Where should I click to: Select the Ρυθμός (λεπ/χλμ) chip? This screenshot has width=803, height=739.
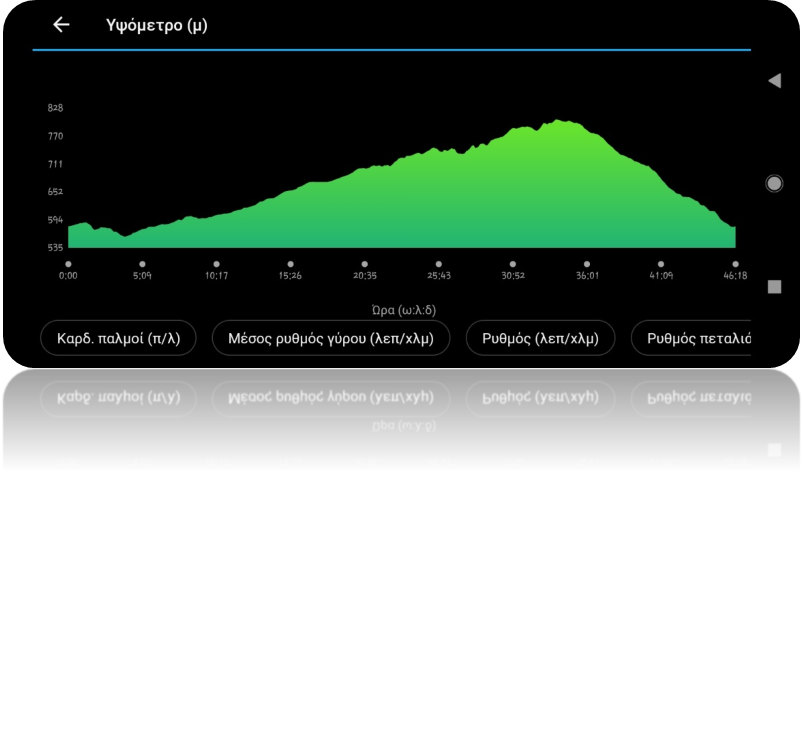(x=540, y=338)
